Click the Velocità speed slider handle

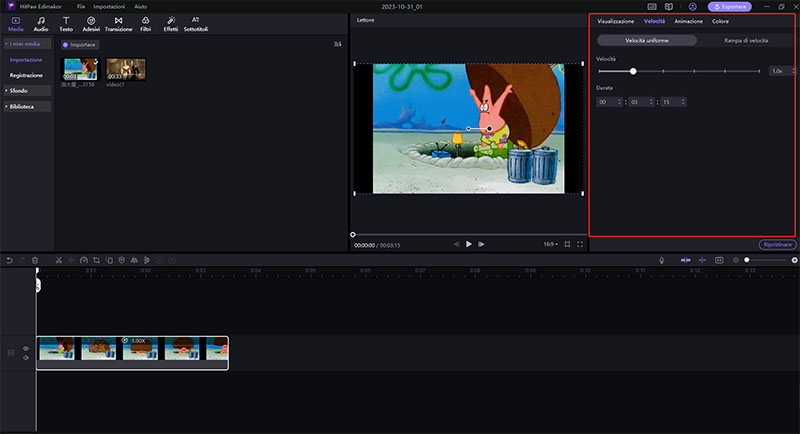[x=633, y=71]
